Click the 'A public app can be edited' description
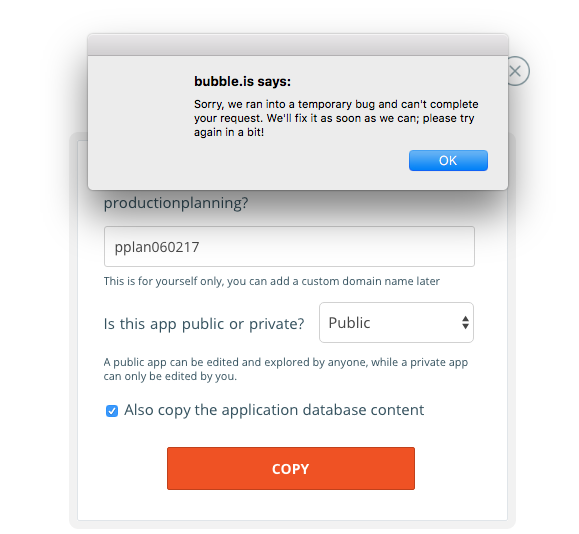This screenshot has height=534, width=579. click(285, 369)
